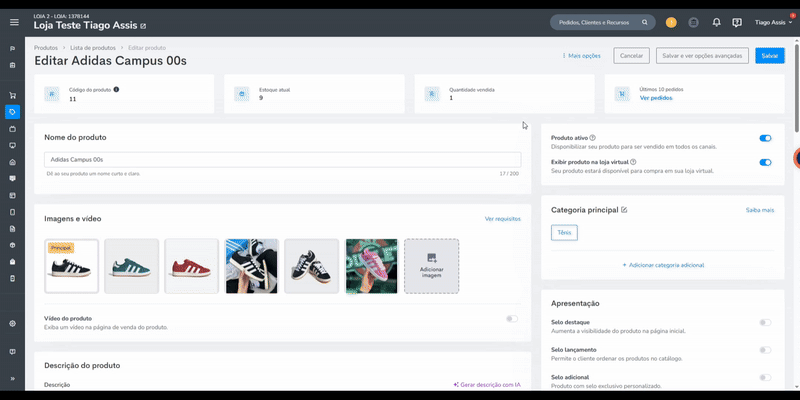Image resolution: width=800 pixels, height=400 pixels.
Task: Click the house icon in left sidebar
Action: click(12, 162)
